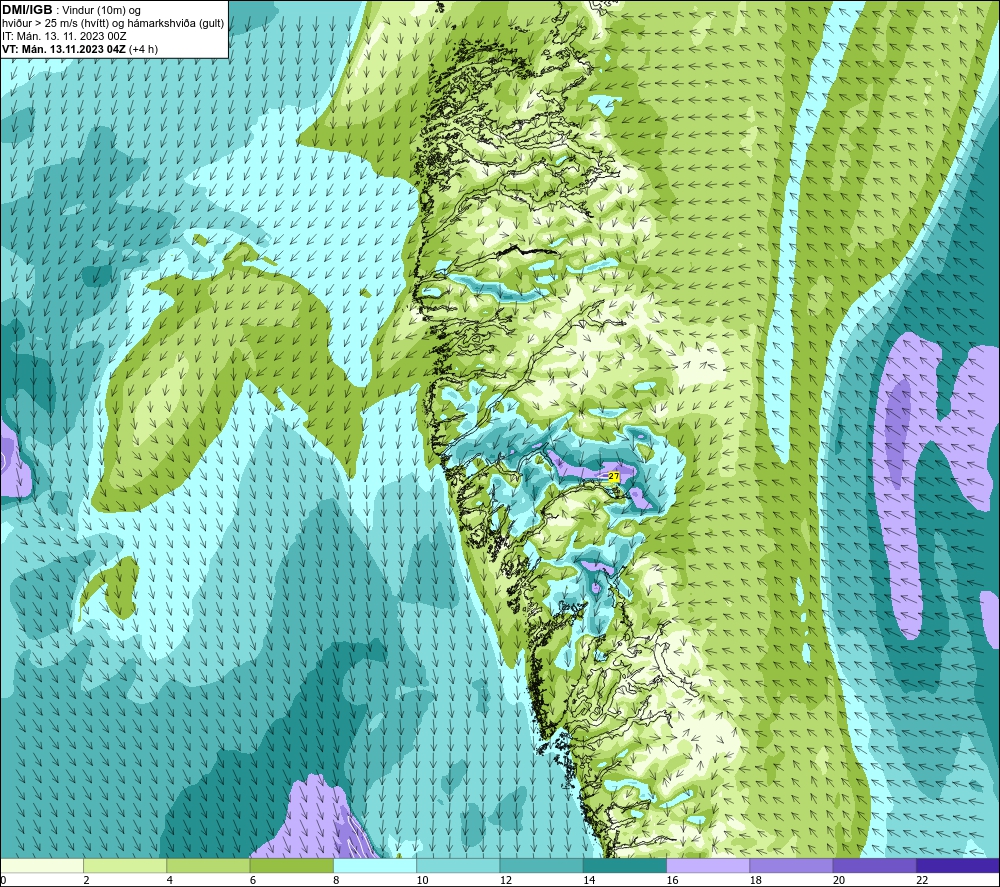Click the "VT: Mán. 13.11.2023 04Z" valid time
Image resolution: width=1000 pixels, height=887 pixels.
64,49
